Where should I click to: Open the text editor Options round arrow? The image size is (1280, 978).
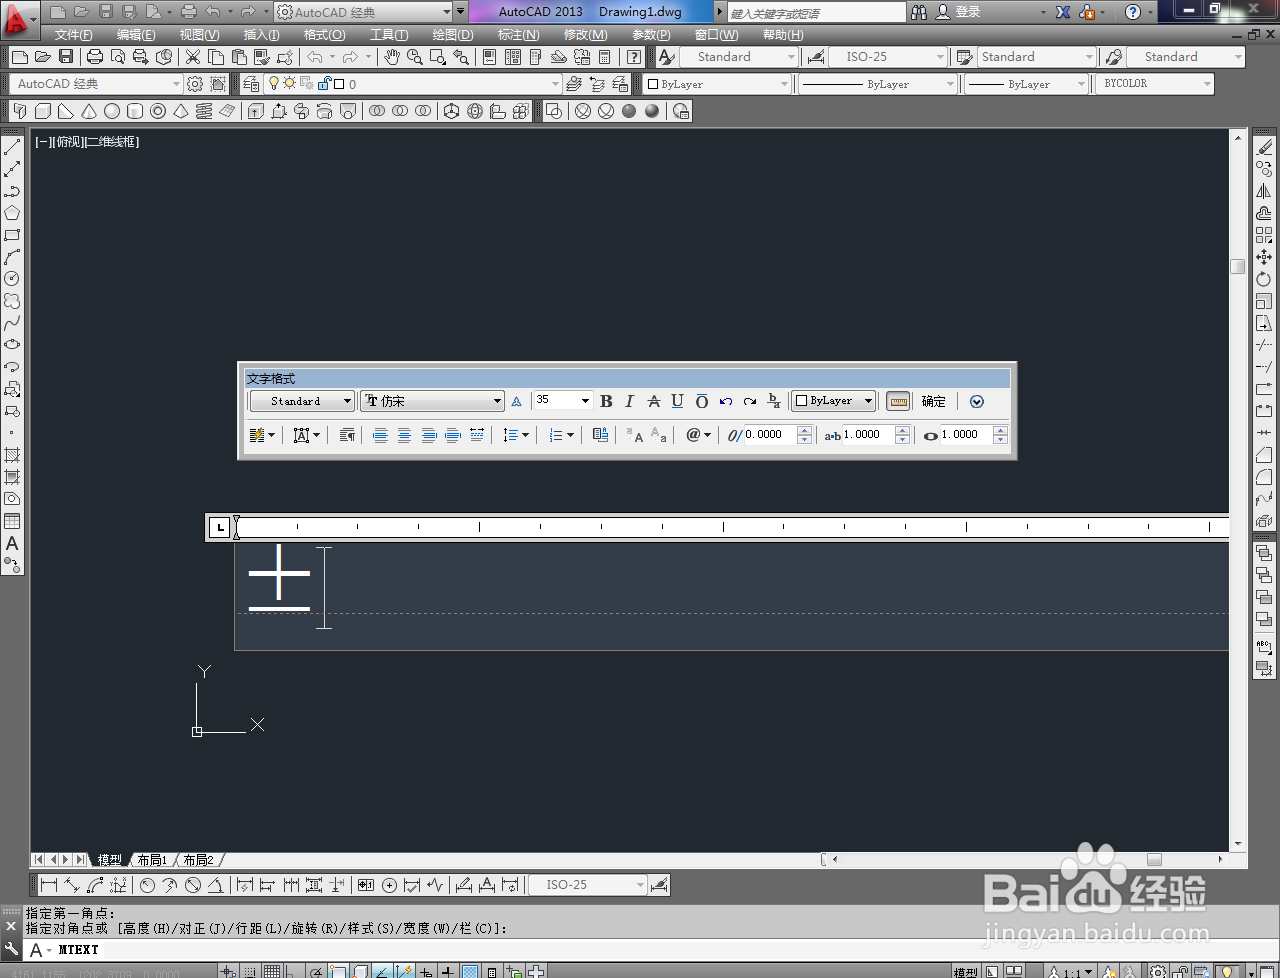[x=977, y=401]
